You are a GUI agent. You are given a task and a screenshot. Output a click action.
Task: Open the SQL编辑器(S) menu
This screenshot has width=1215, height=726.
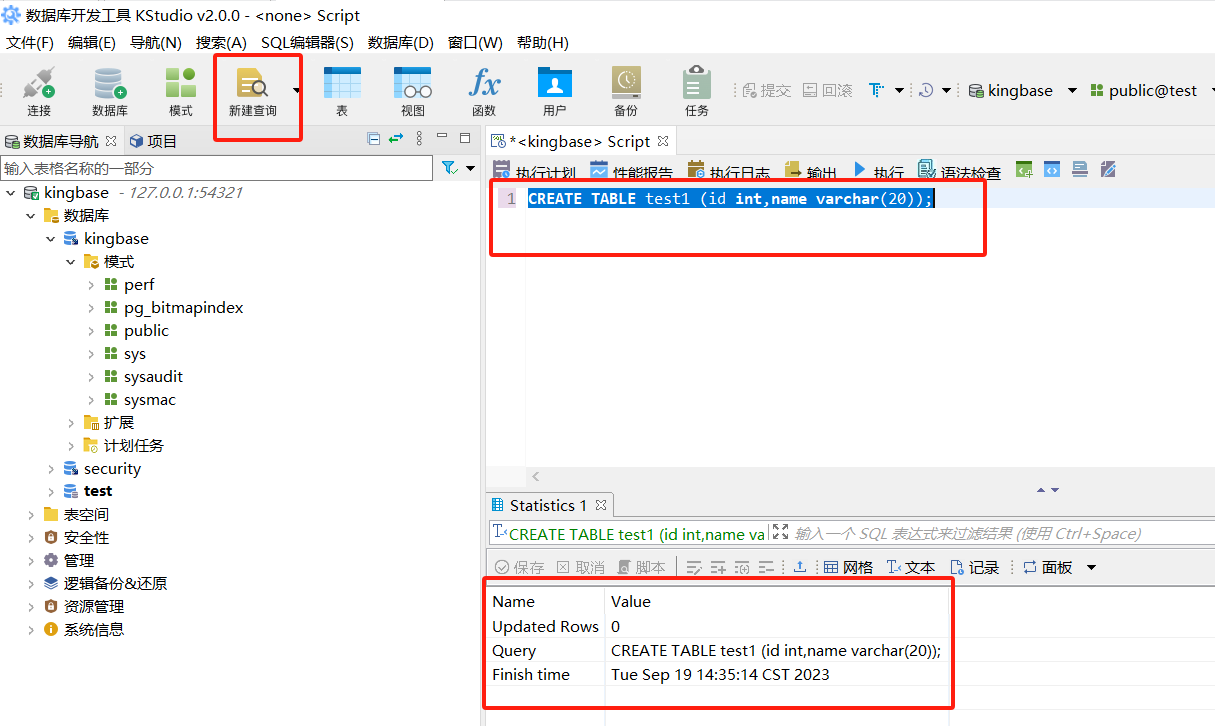tap(307, 42)
